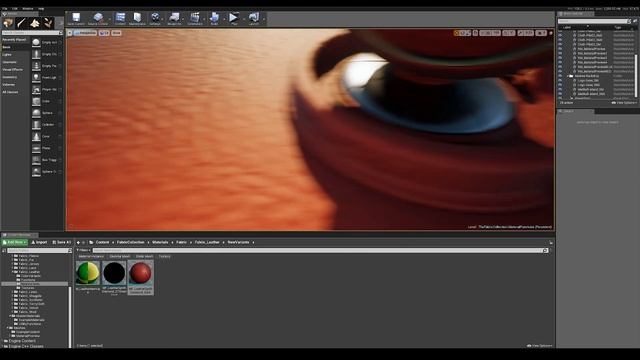Collapse the Fabric_Leather folder tree arrow
640x360 pixels.
coord(13,272)
